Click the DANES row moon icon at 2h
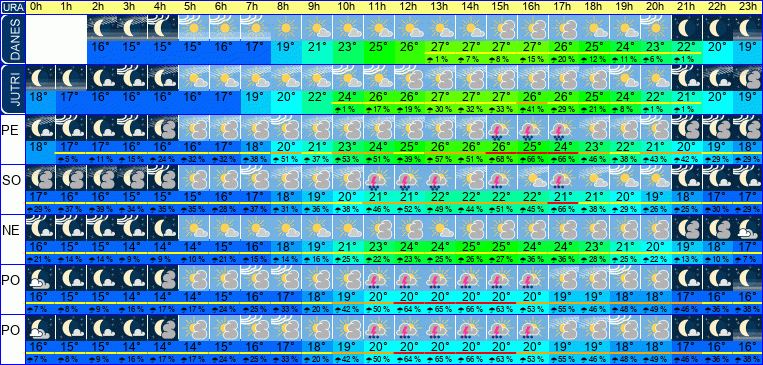This screenshot has height=365, width=763. (102, 28)
